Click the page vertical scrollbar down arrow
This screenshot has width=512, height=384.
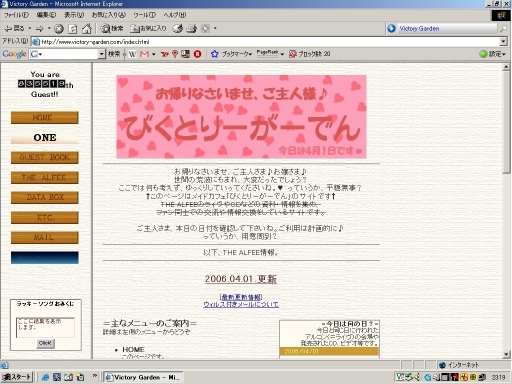(506, 354)
